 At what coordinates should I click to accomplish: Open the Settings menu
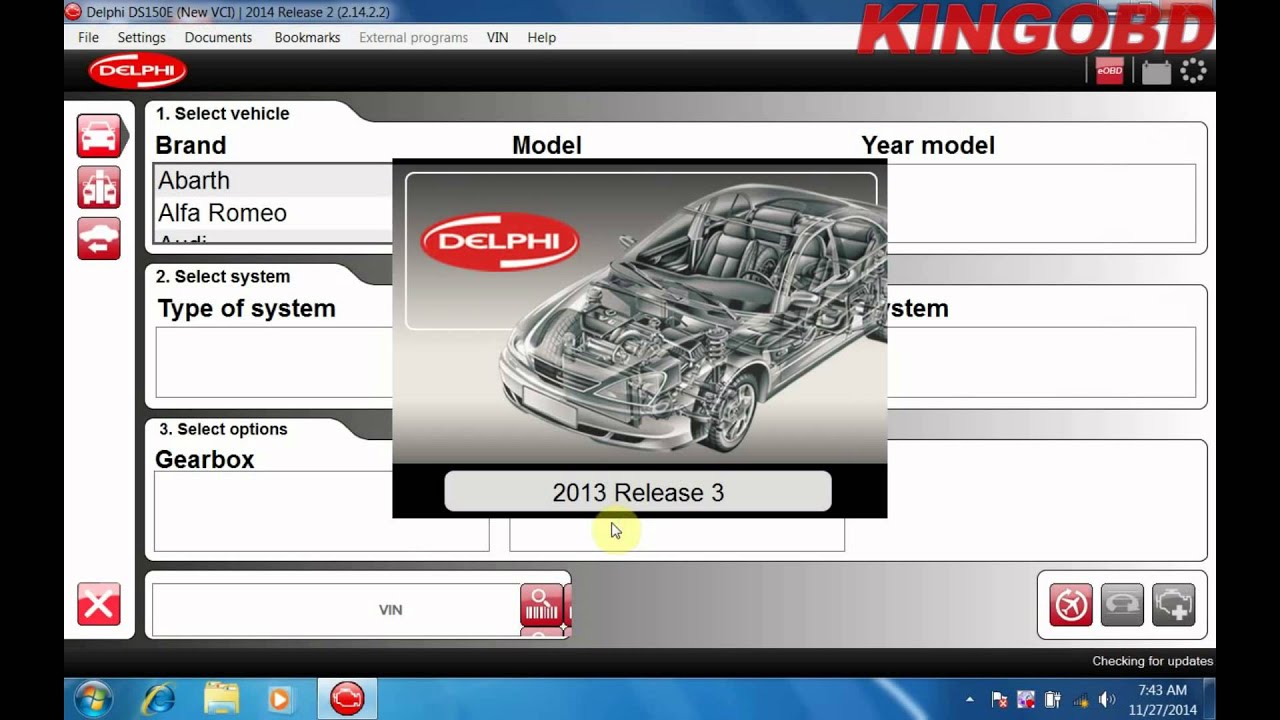(x=142, y=37)
